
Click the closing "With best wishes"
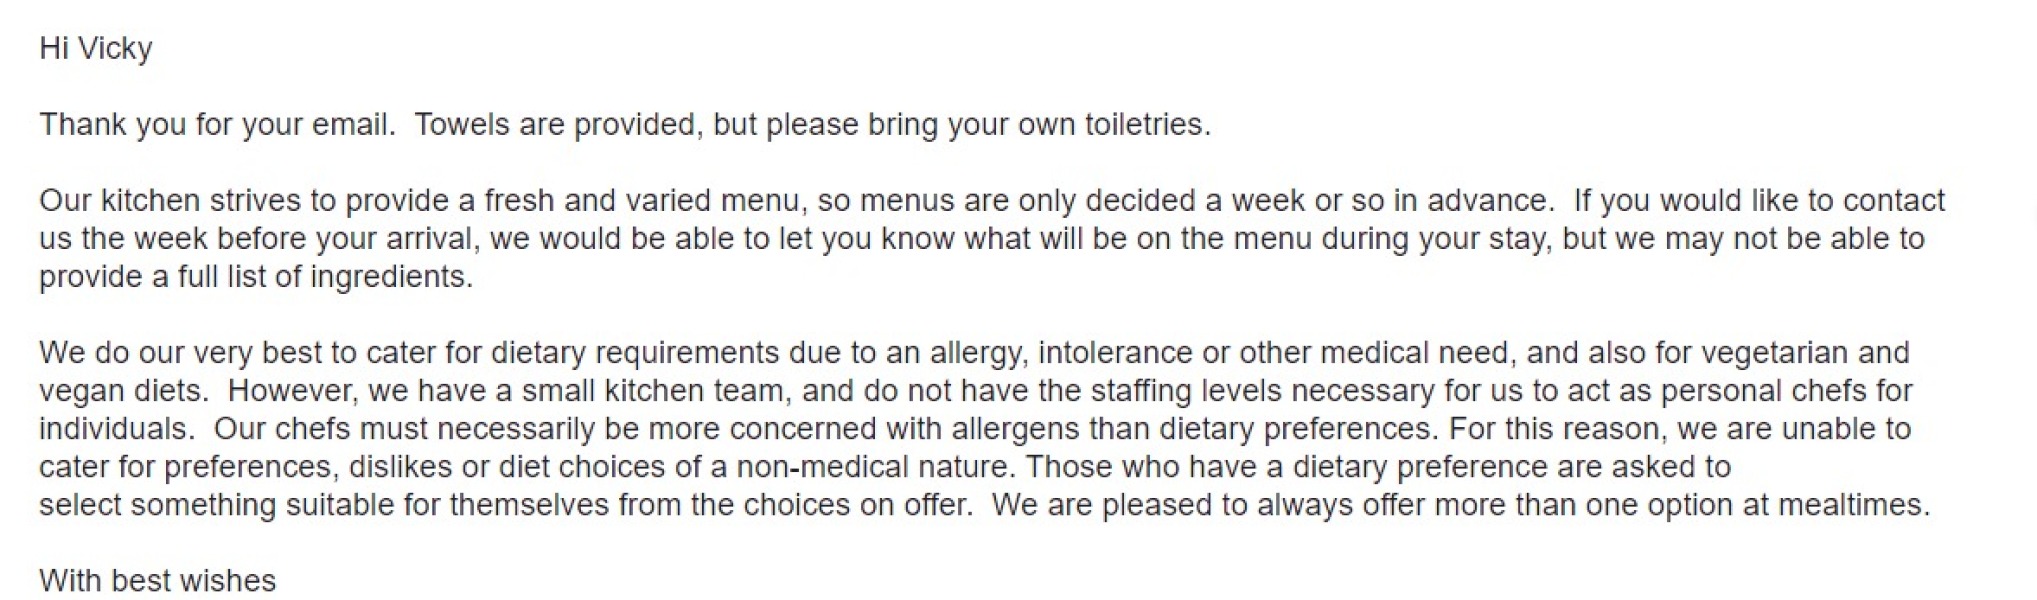coord(157,580)
